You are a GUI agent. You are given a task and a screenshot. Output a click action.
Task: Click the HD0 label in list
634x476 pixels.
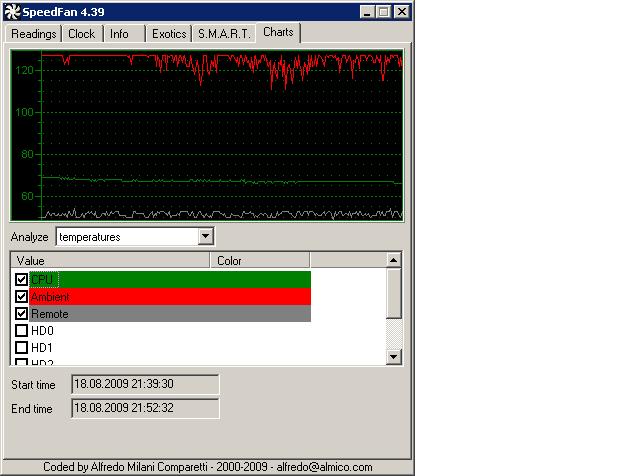(x=42, y=331)
